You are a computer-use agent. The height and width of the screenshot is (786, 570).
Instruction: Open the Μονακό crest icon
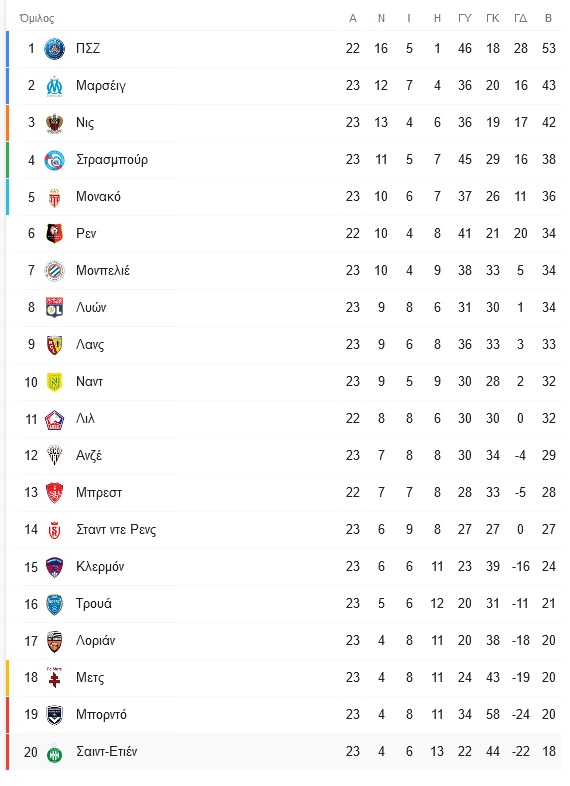[54, 197]
